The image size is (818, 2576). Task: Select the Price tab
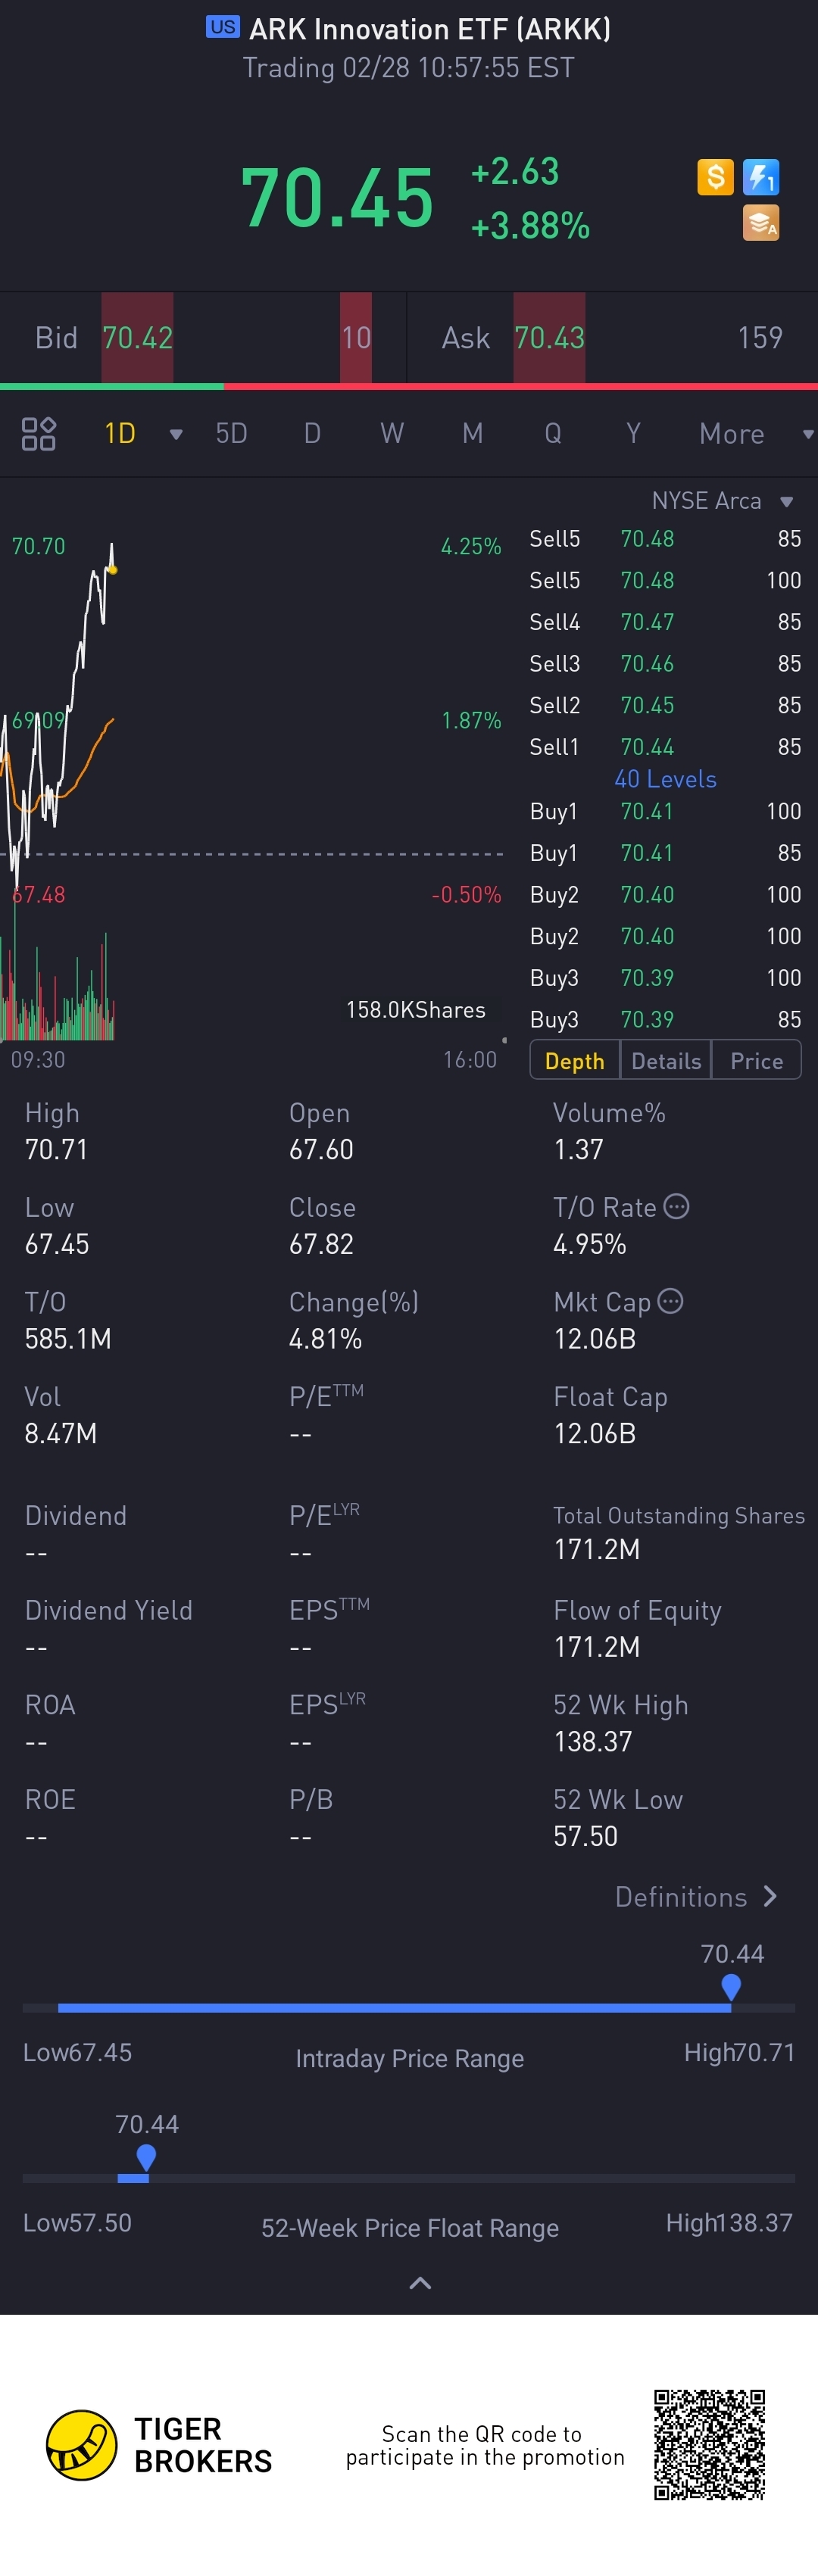[x=756, y=1061]
